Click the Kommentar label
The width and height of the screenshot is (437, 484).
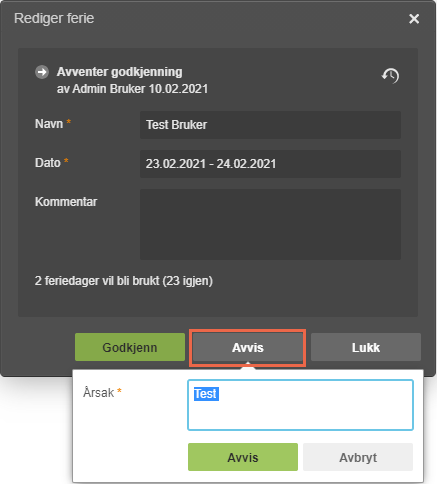(66, 202)
